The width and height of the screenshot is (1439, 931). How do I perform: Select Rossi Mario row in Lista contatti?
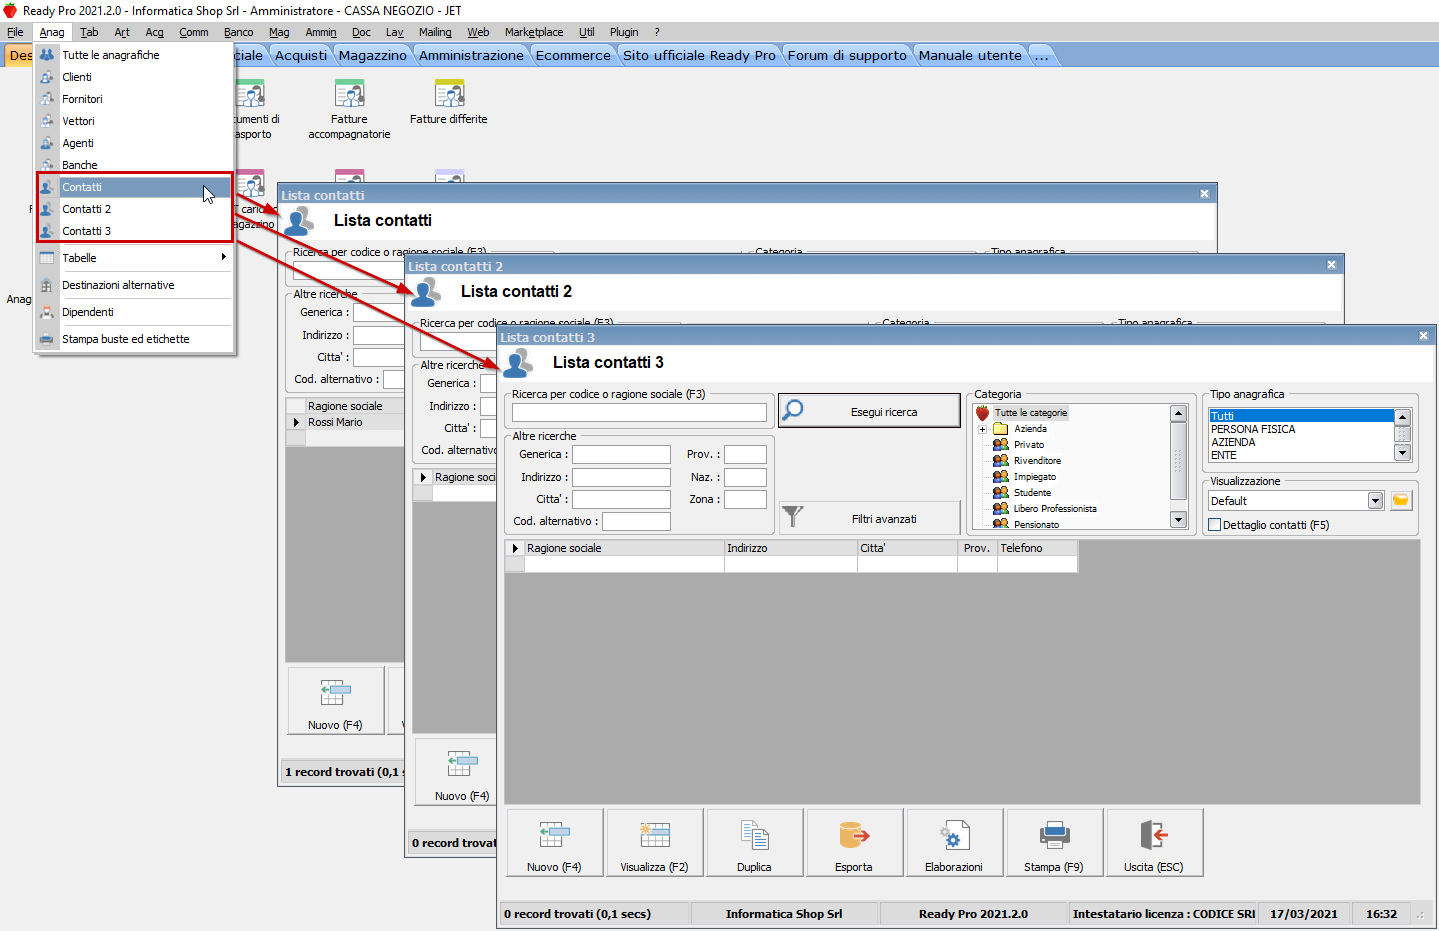(x=345, y=422)
